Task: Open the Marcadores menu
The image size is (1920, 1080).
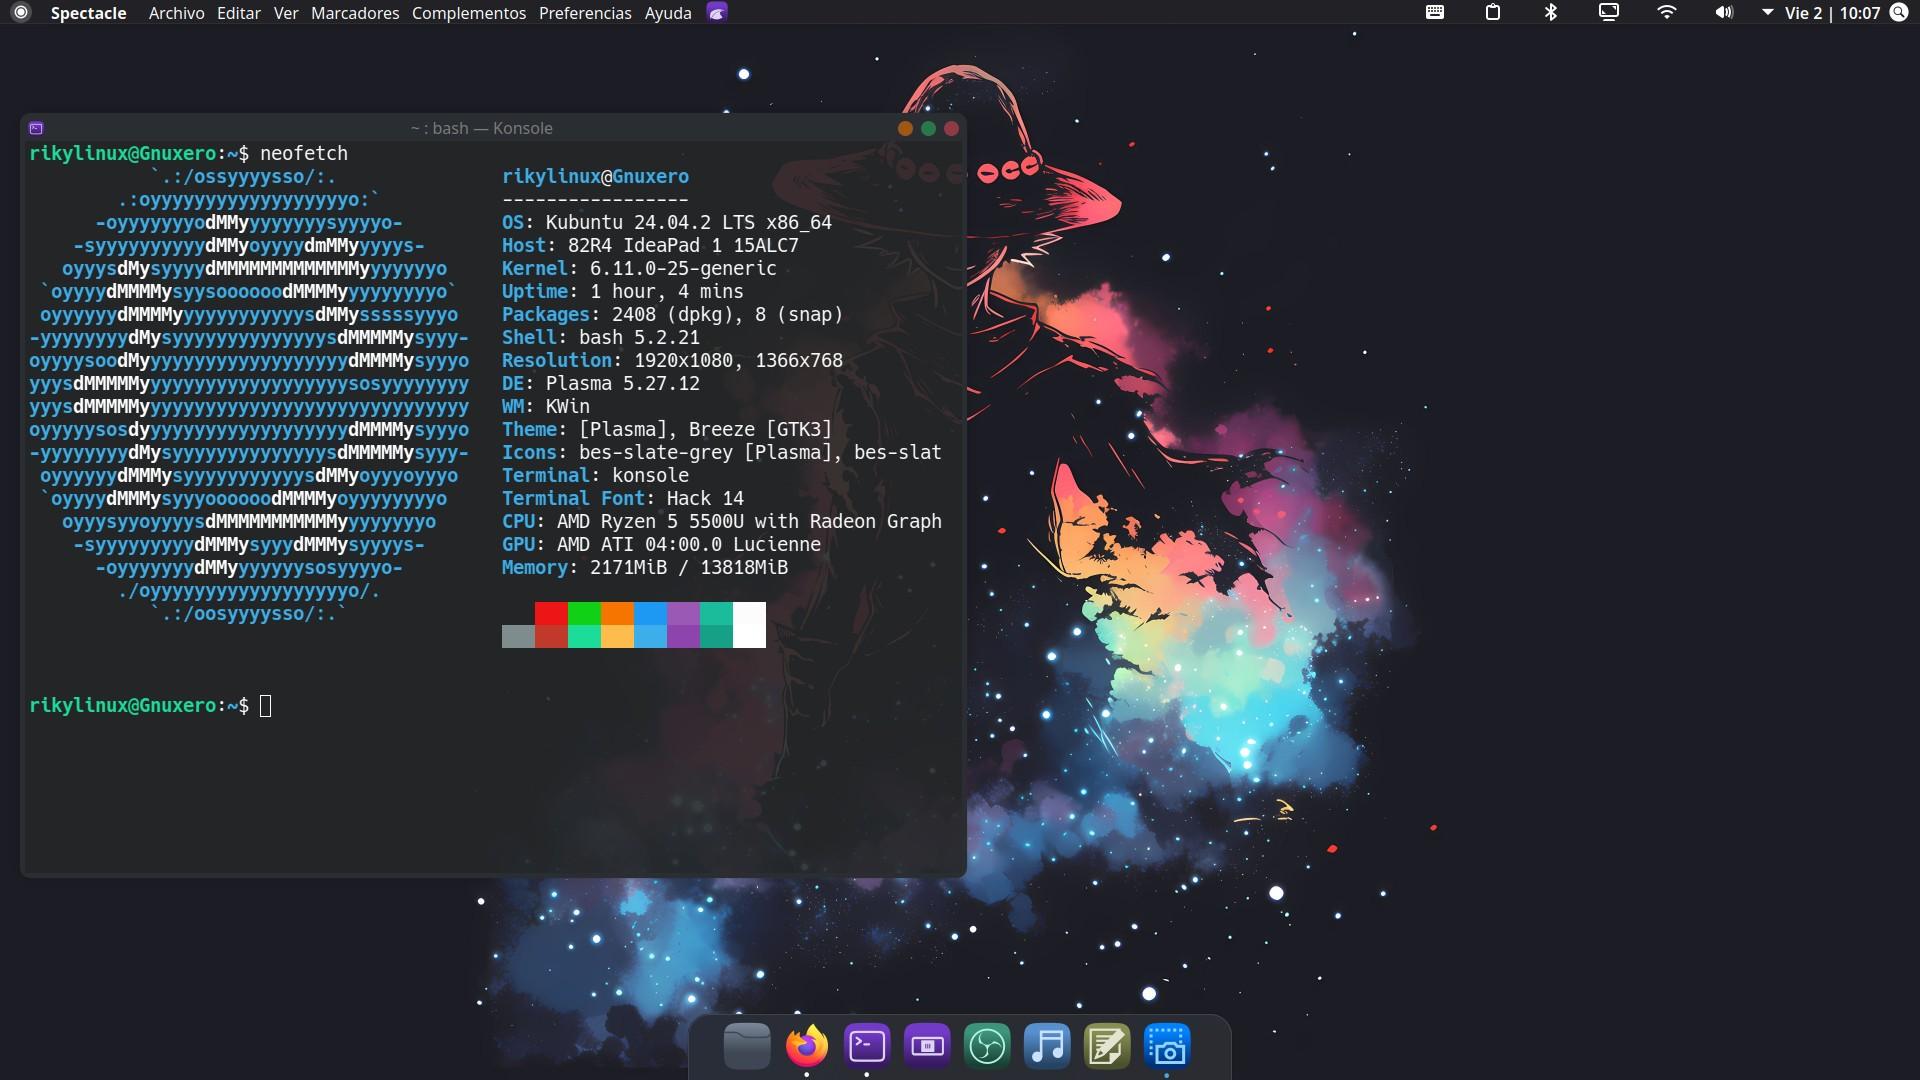Action: pyautogui.click(x=355, y=13)
